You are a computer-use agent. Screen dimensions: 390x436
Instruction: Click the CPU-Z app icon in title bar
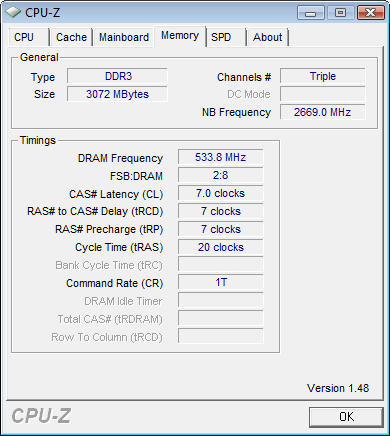13,12
